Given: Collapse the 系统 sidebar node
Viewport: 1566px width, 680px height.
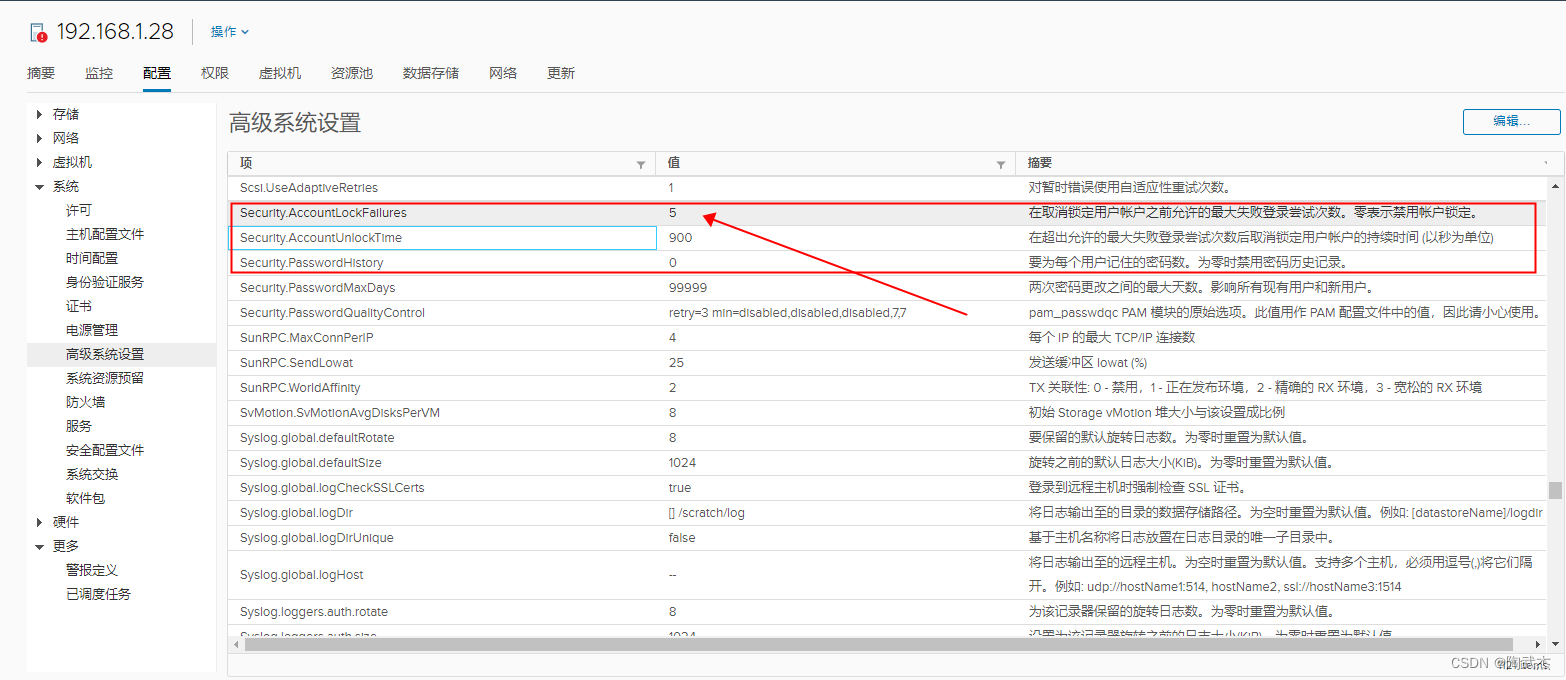Looking at the screenshot, I should pos(40,187).
